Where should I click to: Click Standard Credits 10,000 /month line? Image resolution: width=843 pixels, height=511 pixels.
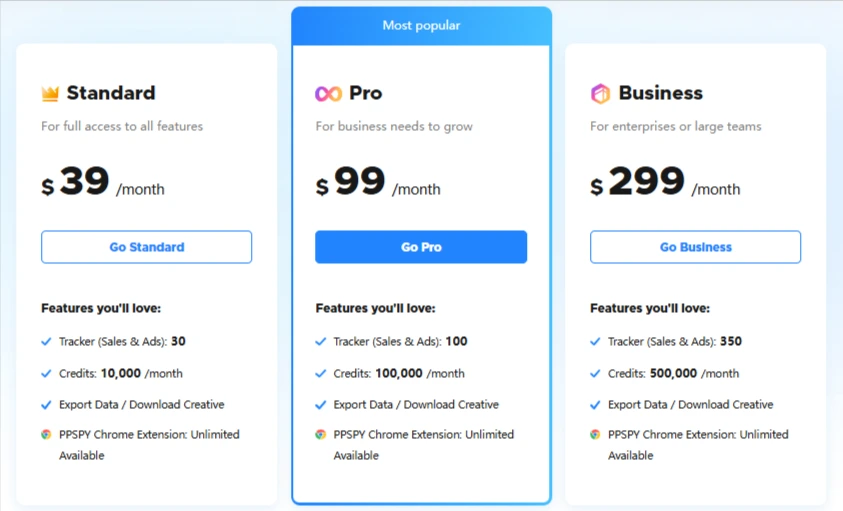coord(121,373)
